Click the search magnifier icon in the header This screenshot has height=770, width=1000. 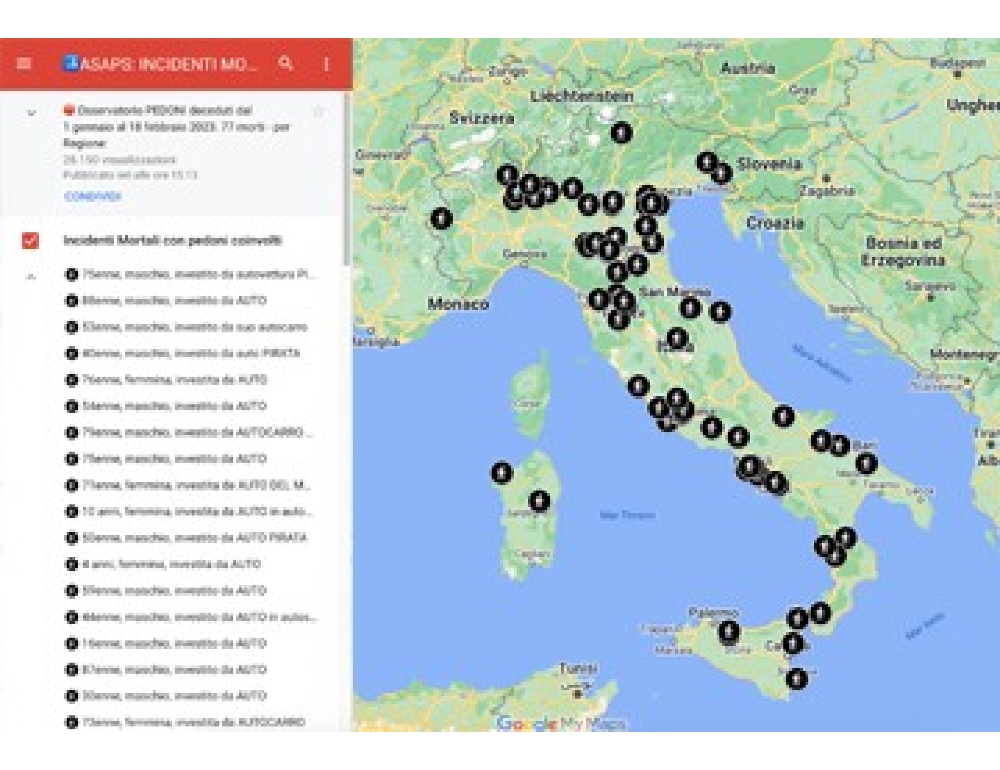pos(286,63)
